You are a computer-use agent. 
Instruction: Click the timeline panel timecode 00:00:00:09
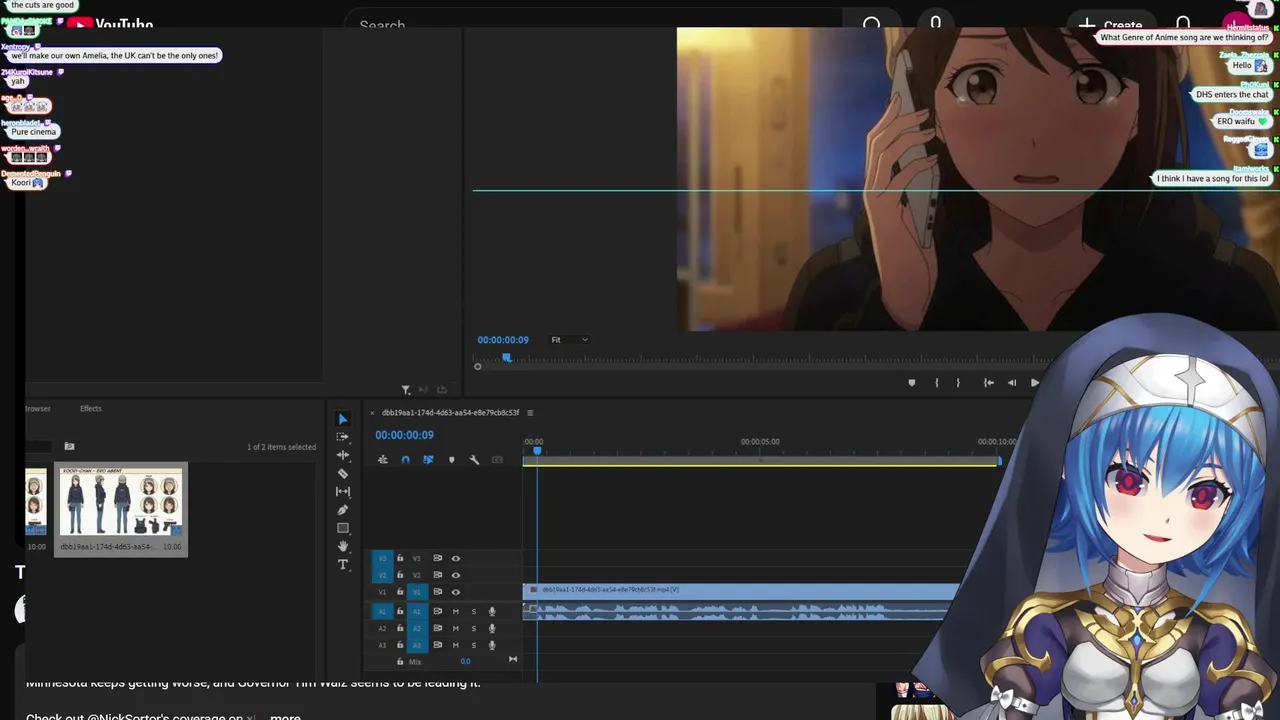(x=404, y=435)
